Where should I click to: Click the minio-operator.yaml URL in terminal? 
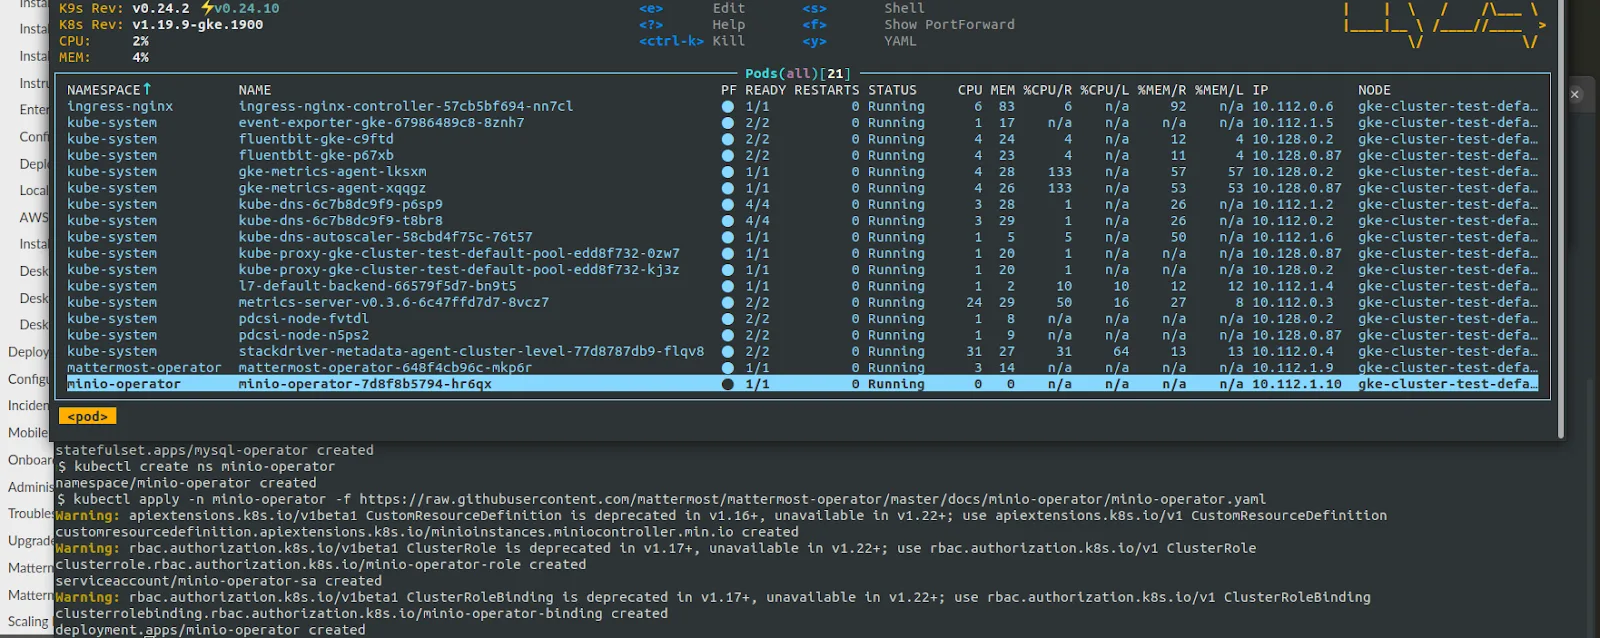pyautogui.click(x=812, y=499)
